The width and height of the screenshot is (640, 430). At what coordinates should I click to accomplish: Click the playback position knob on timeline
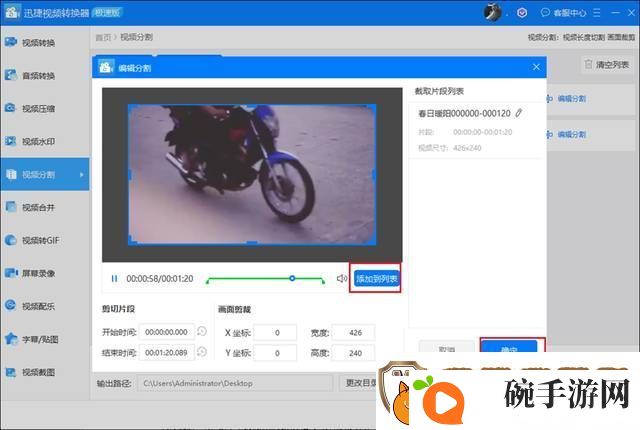tap(292, 278)
